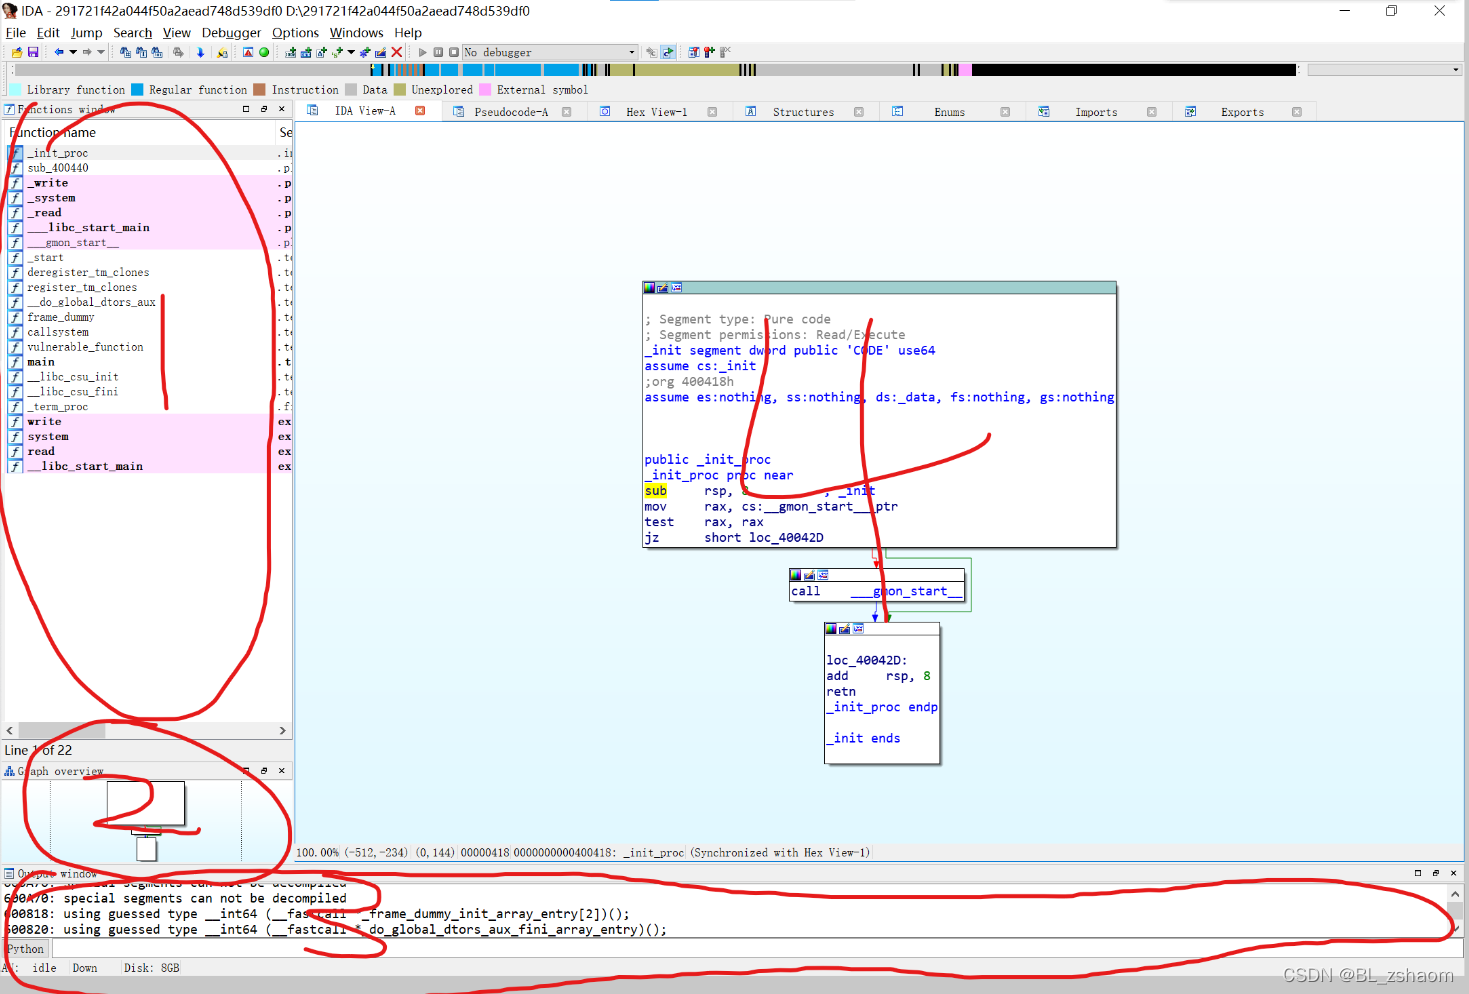Click the pencil edit toolbar icon
The image size is (1469, 994).
pos(380,52)
